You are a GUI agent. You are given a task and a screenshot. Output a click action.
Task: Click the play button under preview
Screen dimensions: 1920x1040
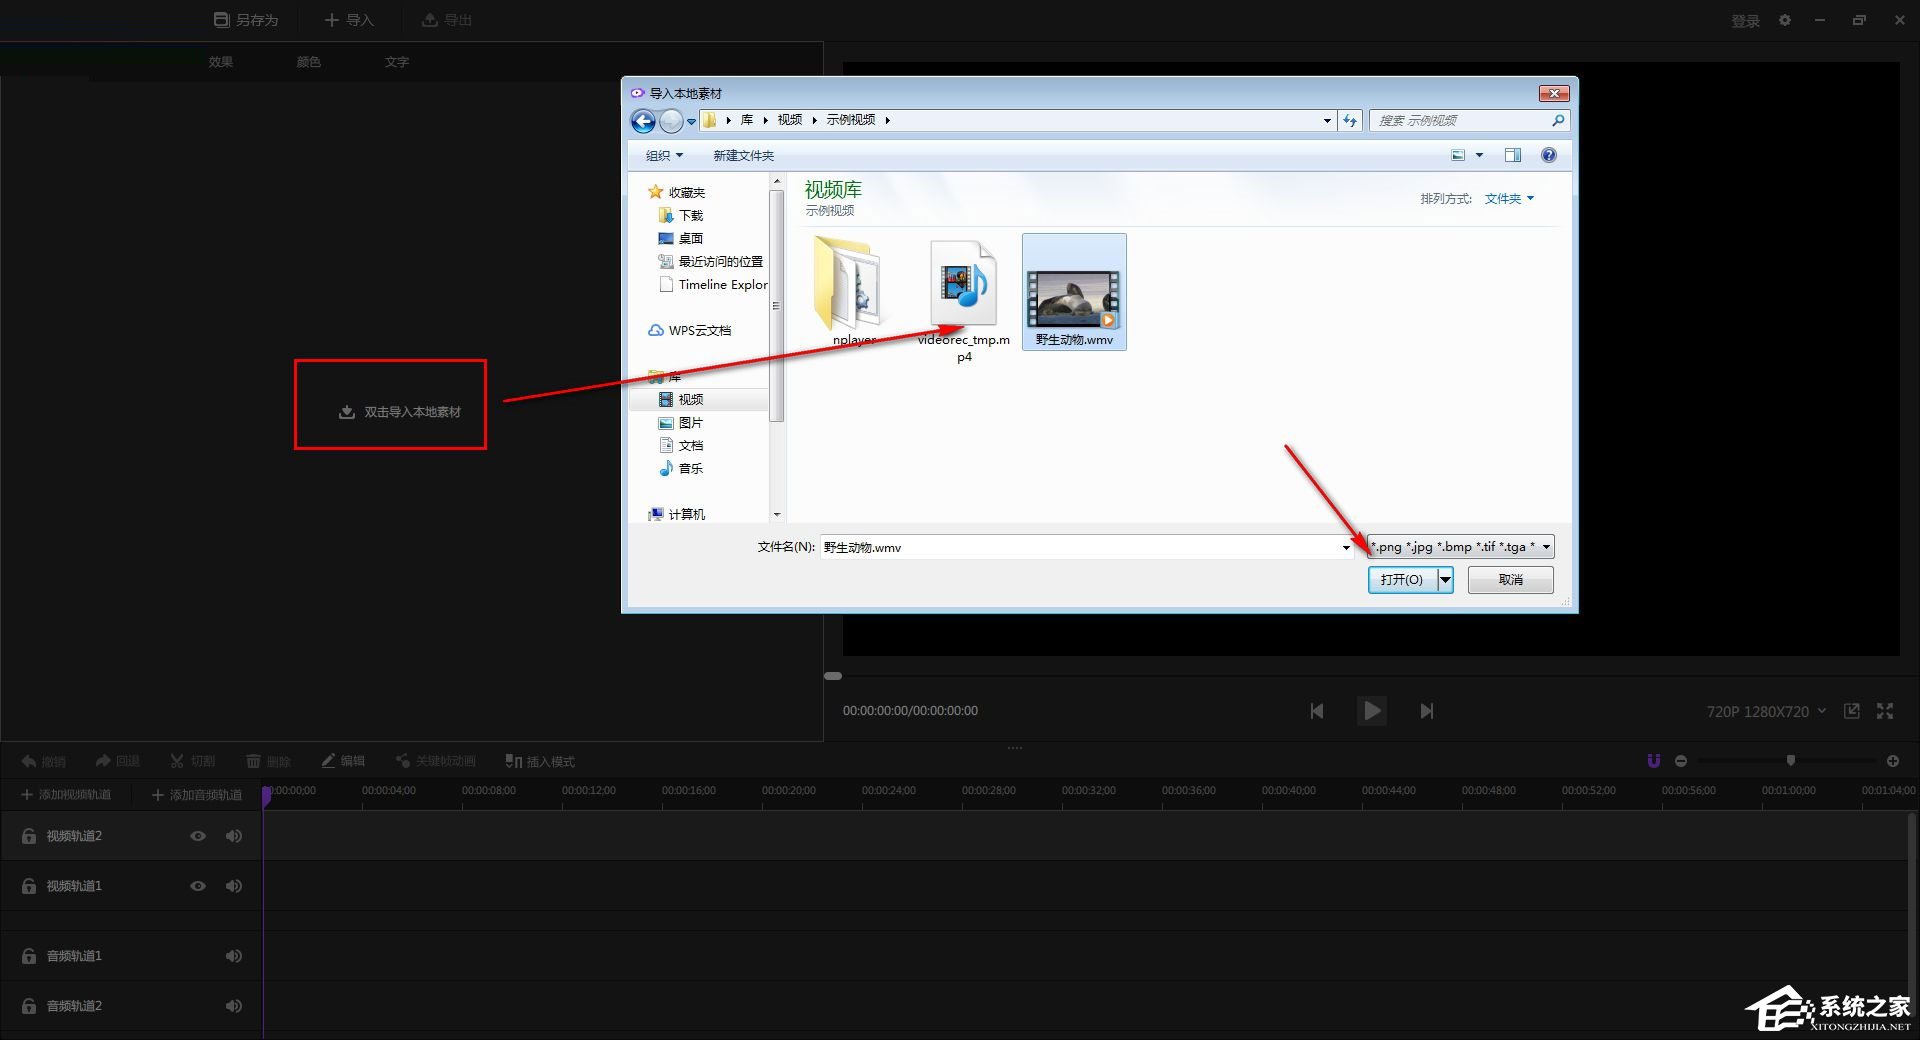pos(1372,711)
